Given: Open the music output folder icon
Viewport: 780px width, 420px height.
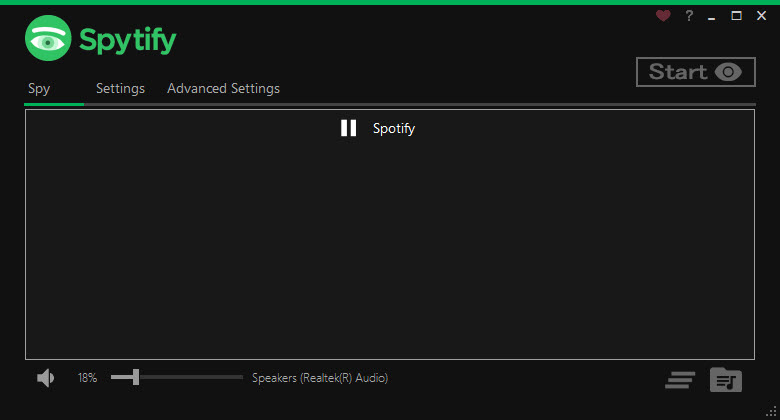Looking at the screenshot, I should coord(726,380).
